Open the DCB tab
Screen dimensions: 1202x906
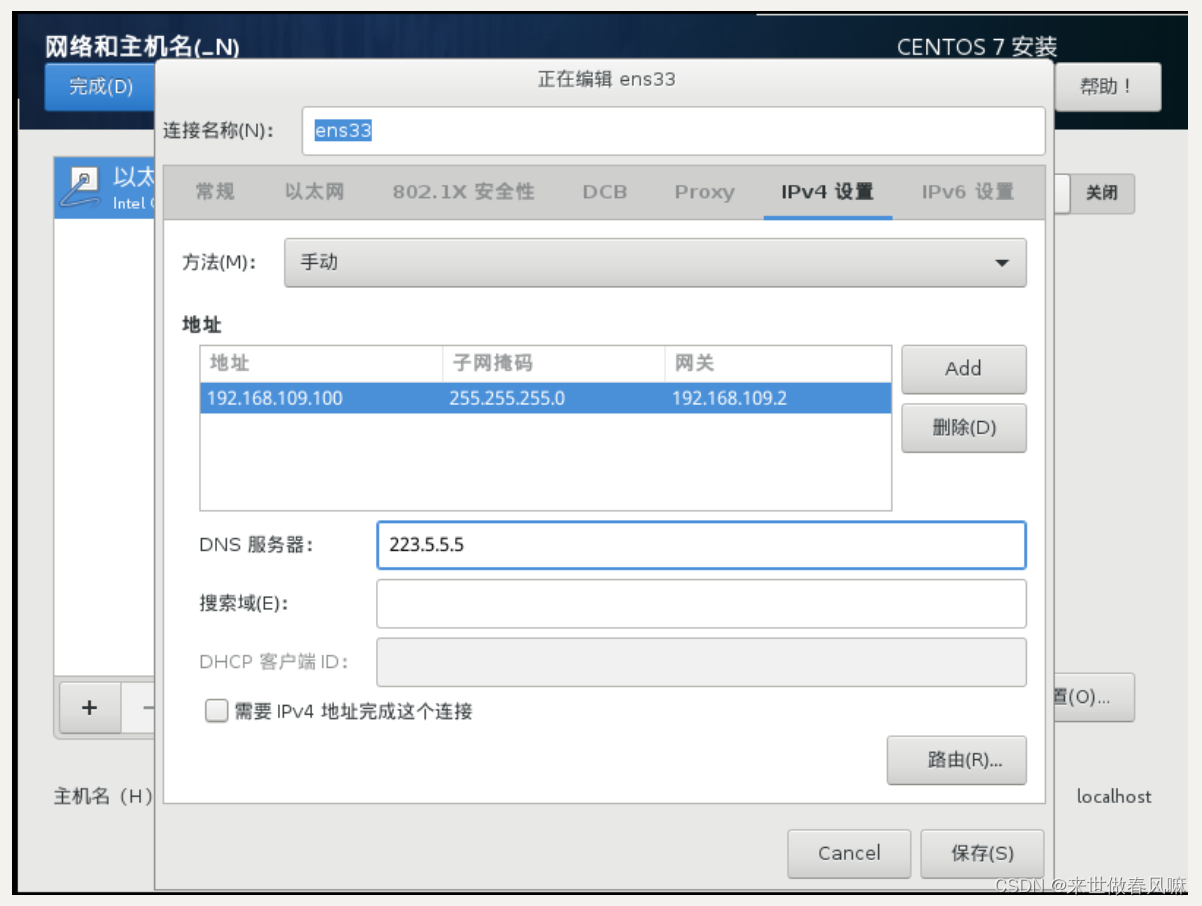[x=605, y=192]
